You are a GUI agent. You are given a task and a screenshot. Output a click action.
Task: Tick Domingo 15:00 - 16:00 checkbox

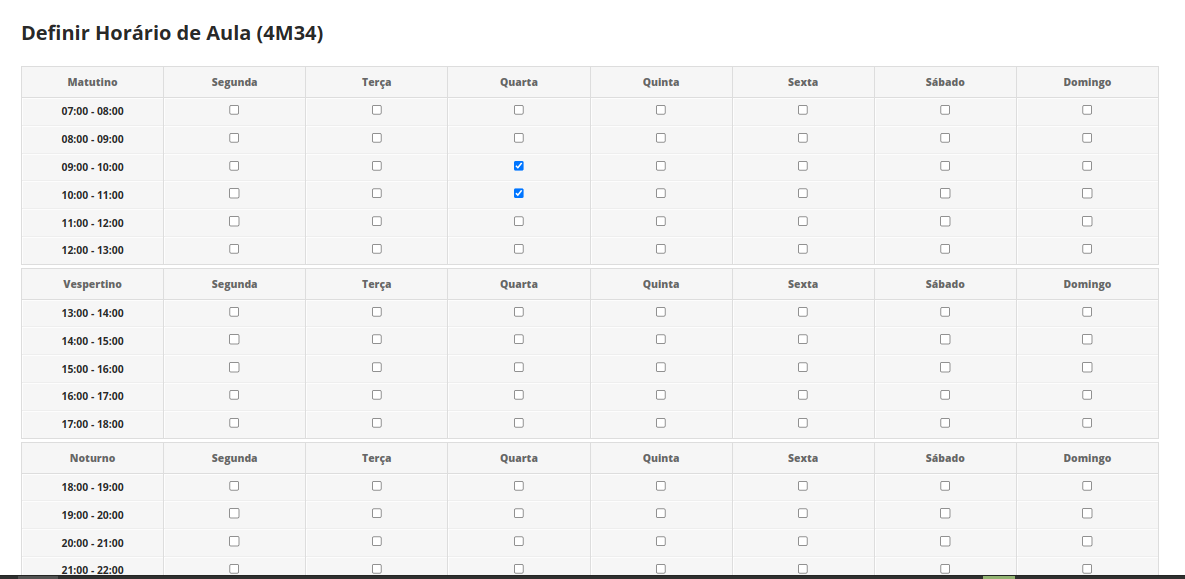pos(1087,368)
